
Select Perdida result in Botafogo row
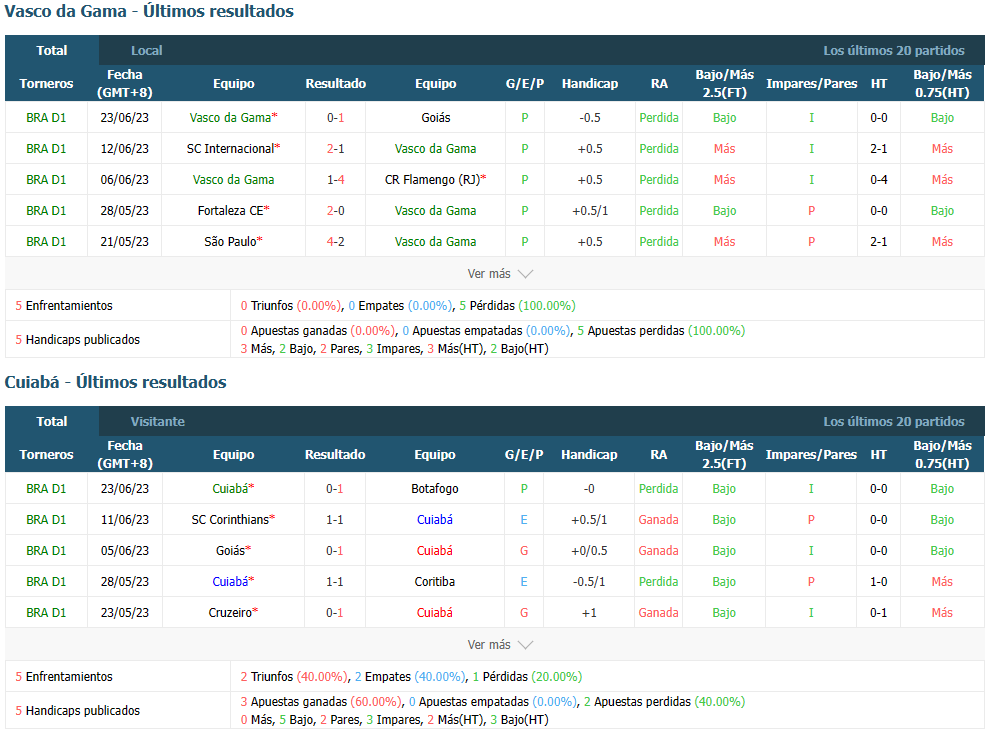pyautogui.click(x=659, y=489)
